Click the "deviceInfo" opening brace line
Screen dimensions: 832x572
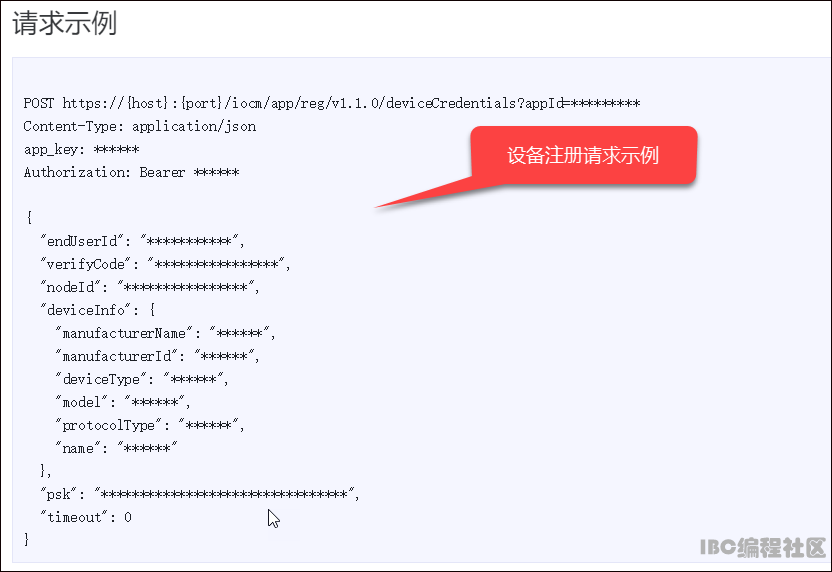(98, 310)
